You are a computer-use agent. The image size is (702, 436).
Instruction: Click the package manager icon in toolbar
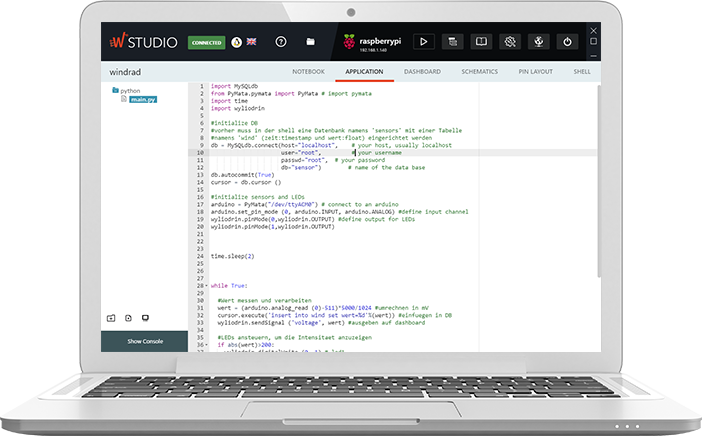click(x=481, y=42)
